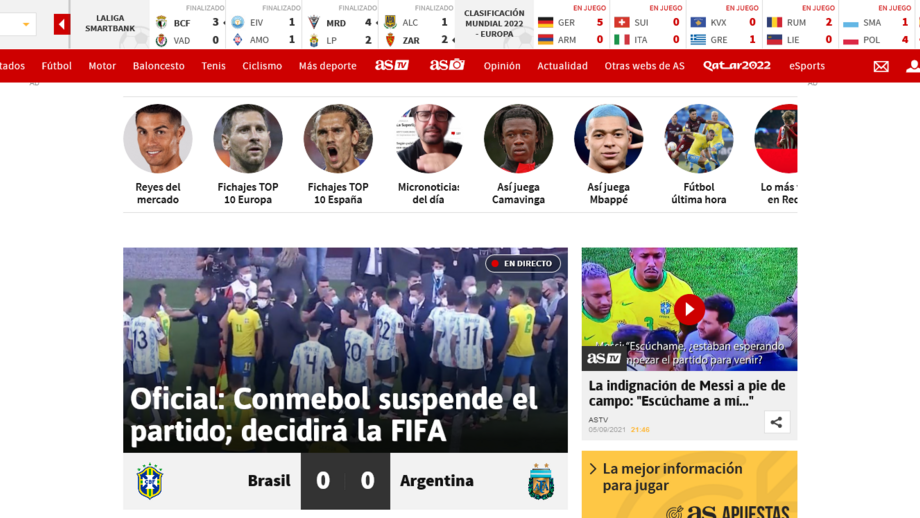Go to the Opinión section
920x518 pixels.
click(x=502, y=66)
